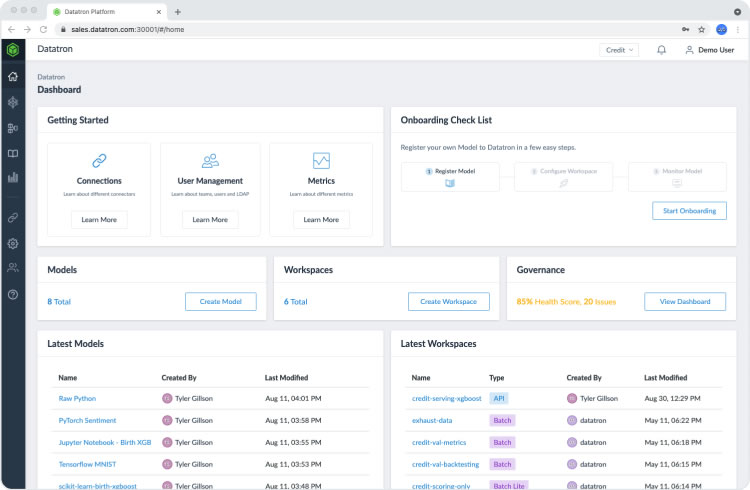The width and height of the screenshot is (750, 490).
Task: Open the Home icon in sidebar
Action: (13, 77)
